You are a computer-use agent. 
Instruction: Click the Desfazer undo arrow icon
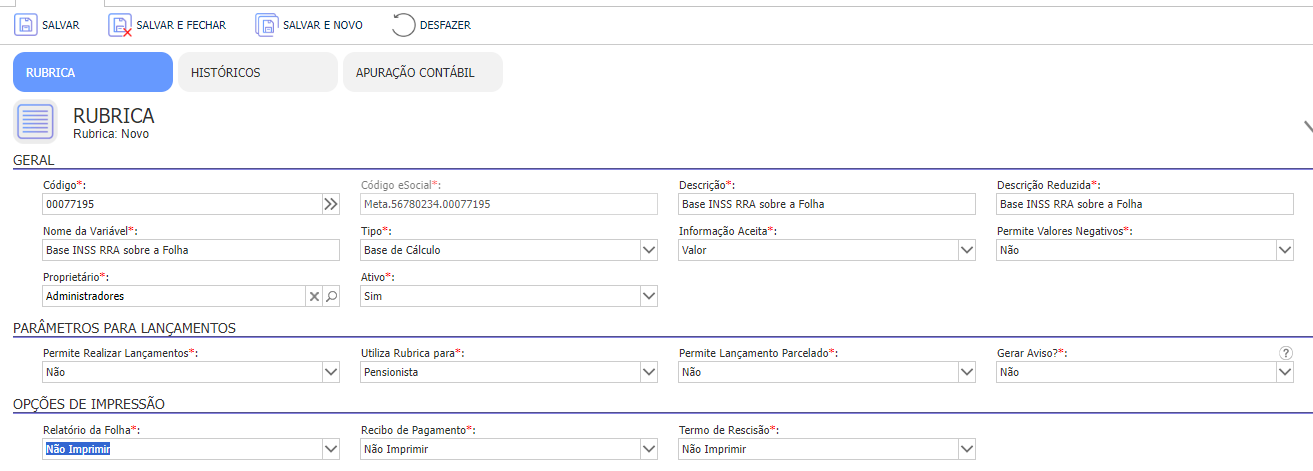click(x=404, y=25)
